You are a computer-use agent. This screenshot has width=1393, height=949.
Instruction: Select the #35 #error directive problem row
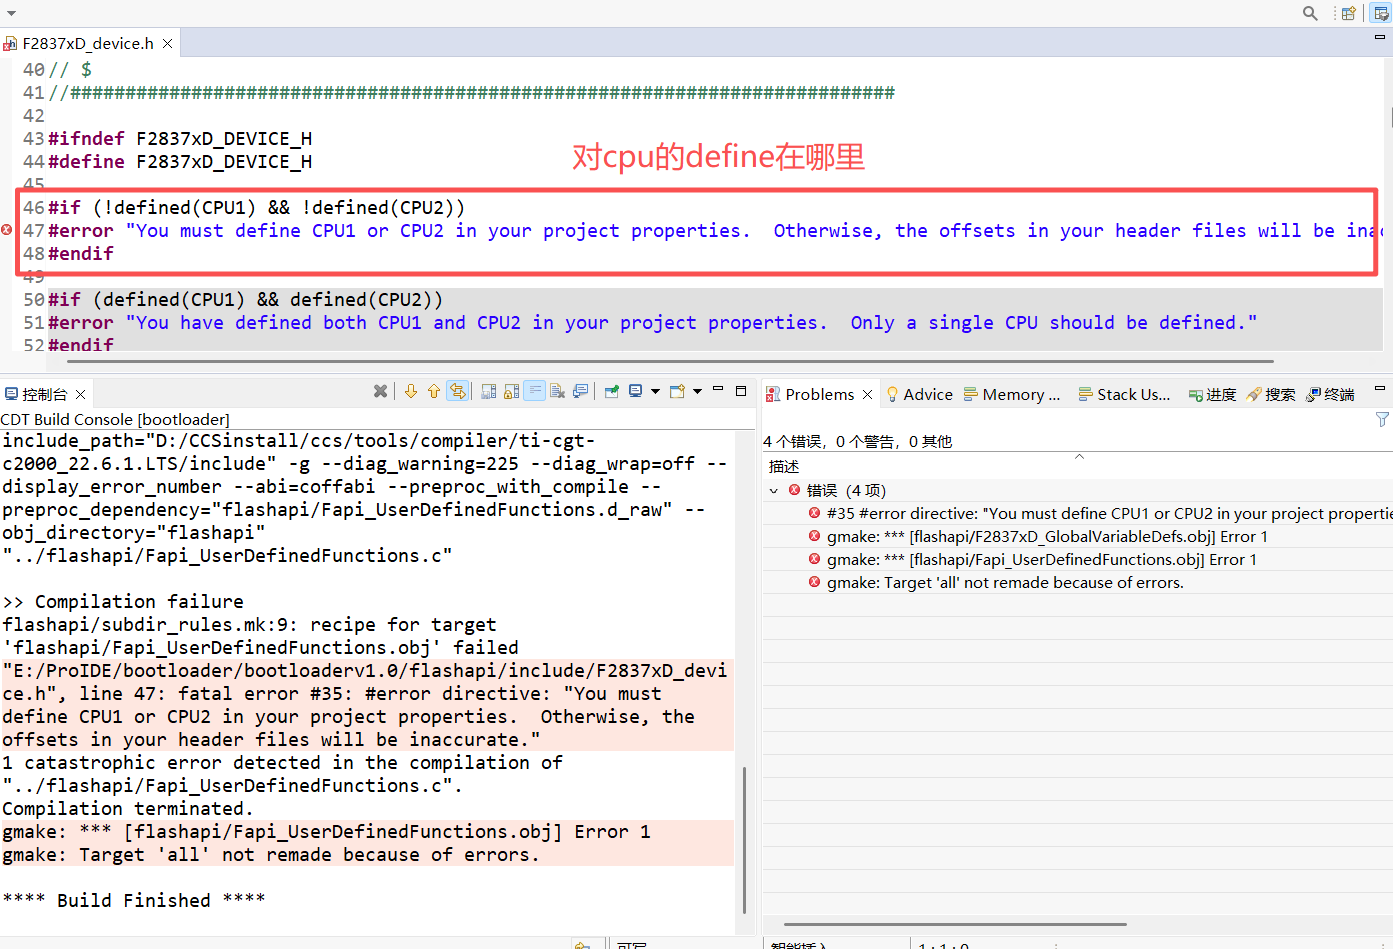tap(1078, 514)
